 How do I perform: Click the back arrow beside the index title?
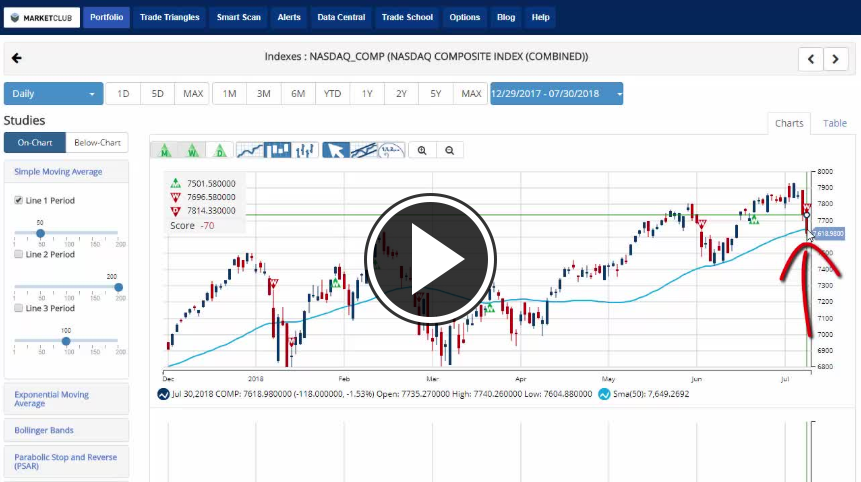17,58
